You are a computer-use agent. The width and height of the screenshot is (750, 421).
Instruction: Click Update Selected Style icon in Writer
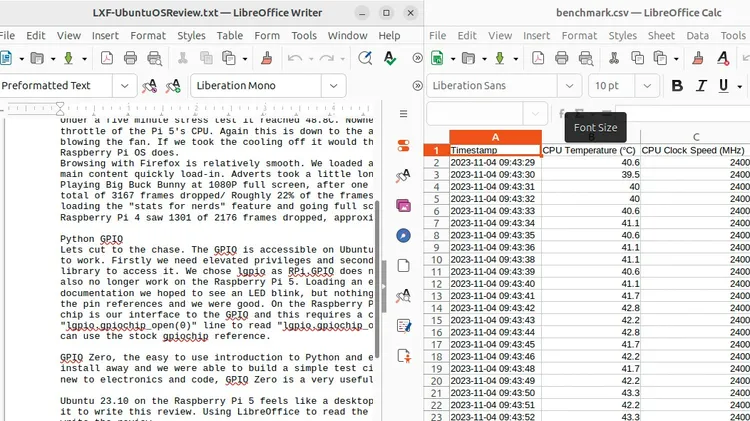tap(150, 86)
